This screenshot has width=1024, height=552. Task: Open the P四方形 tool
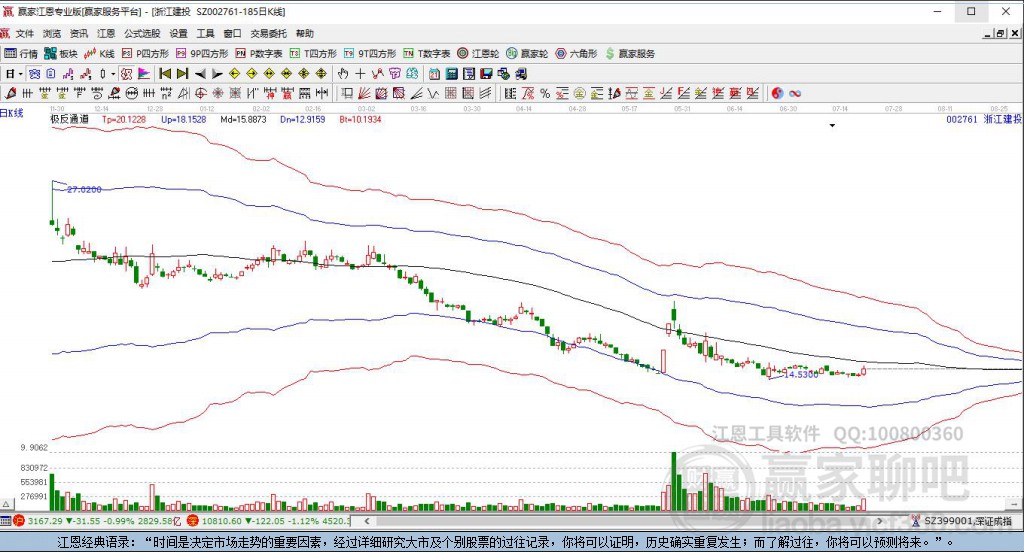click(145, 54)
